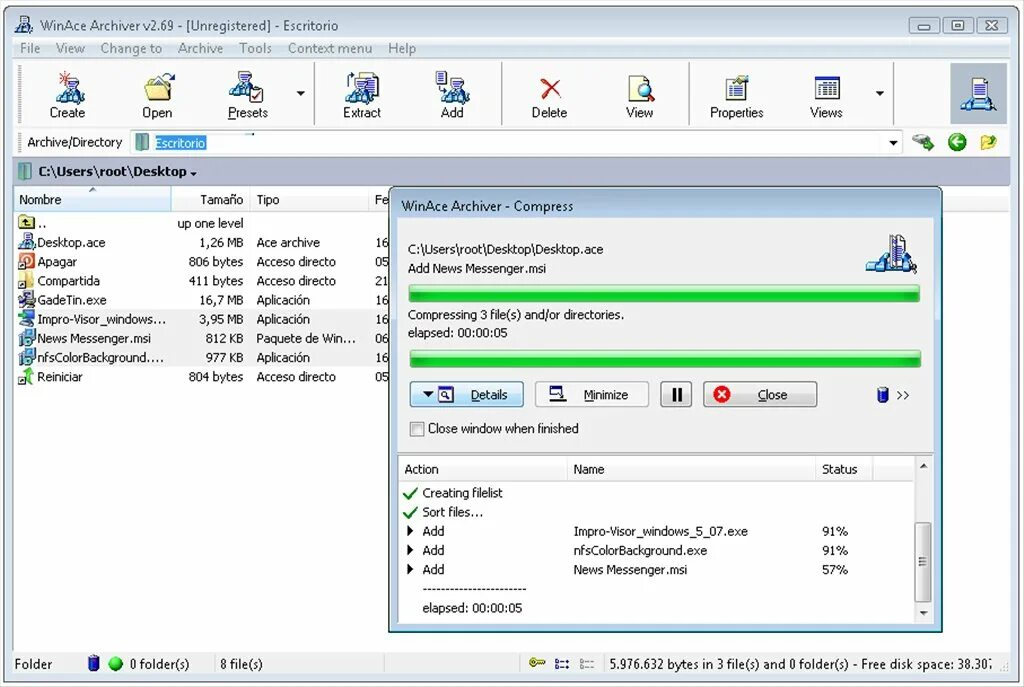The width and height of the screenshot is (1024, 687).
Task: Expand the Add nfsColorBackground.exe log entry
Action: [410, 550]
